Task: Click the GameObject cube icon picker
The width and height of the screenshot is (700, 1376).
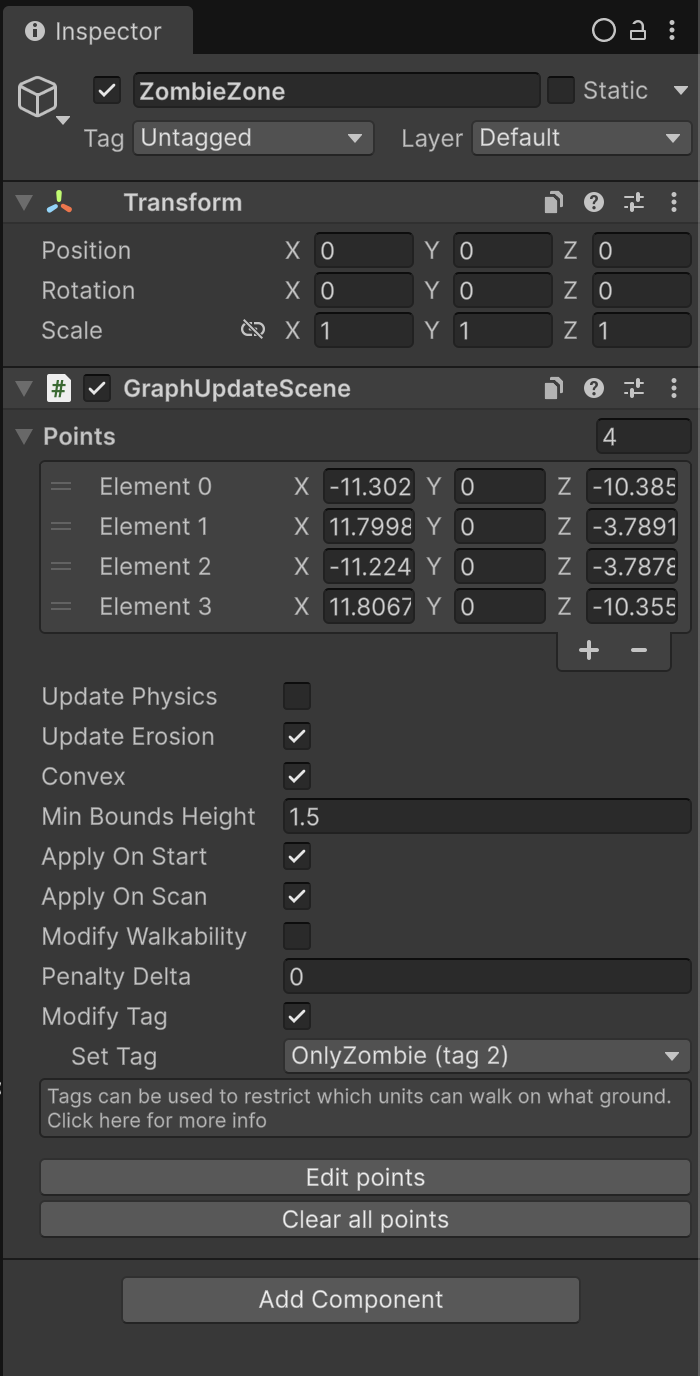Action: [39, 98]
